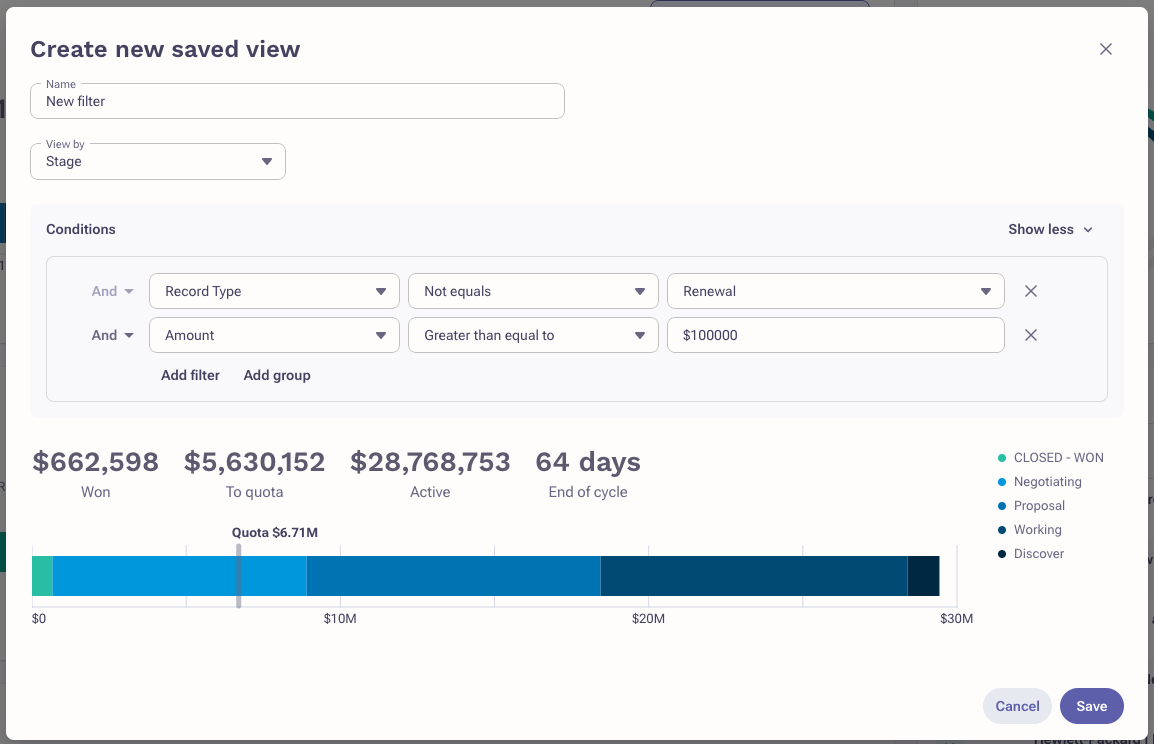
Task: Cancel creating the saved view
Action: pyautogui.click(x=1017, y=706)
